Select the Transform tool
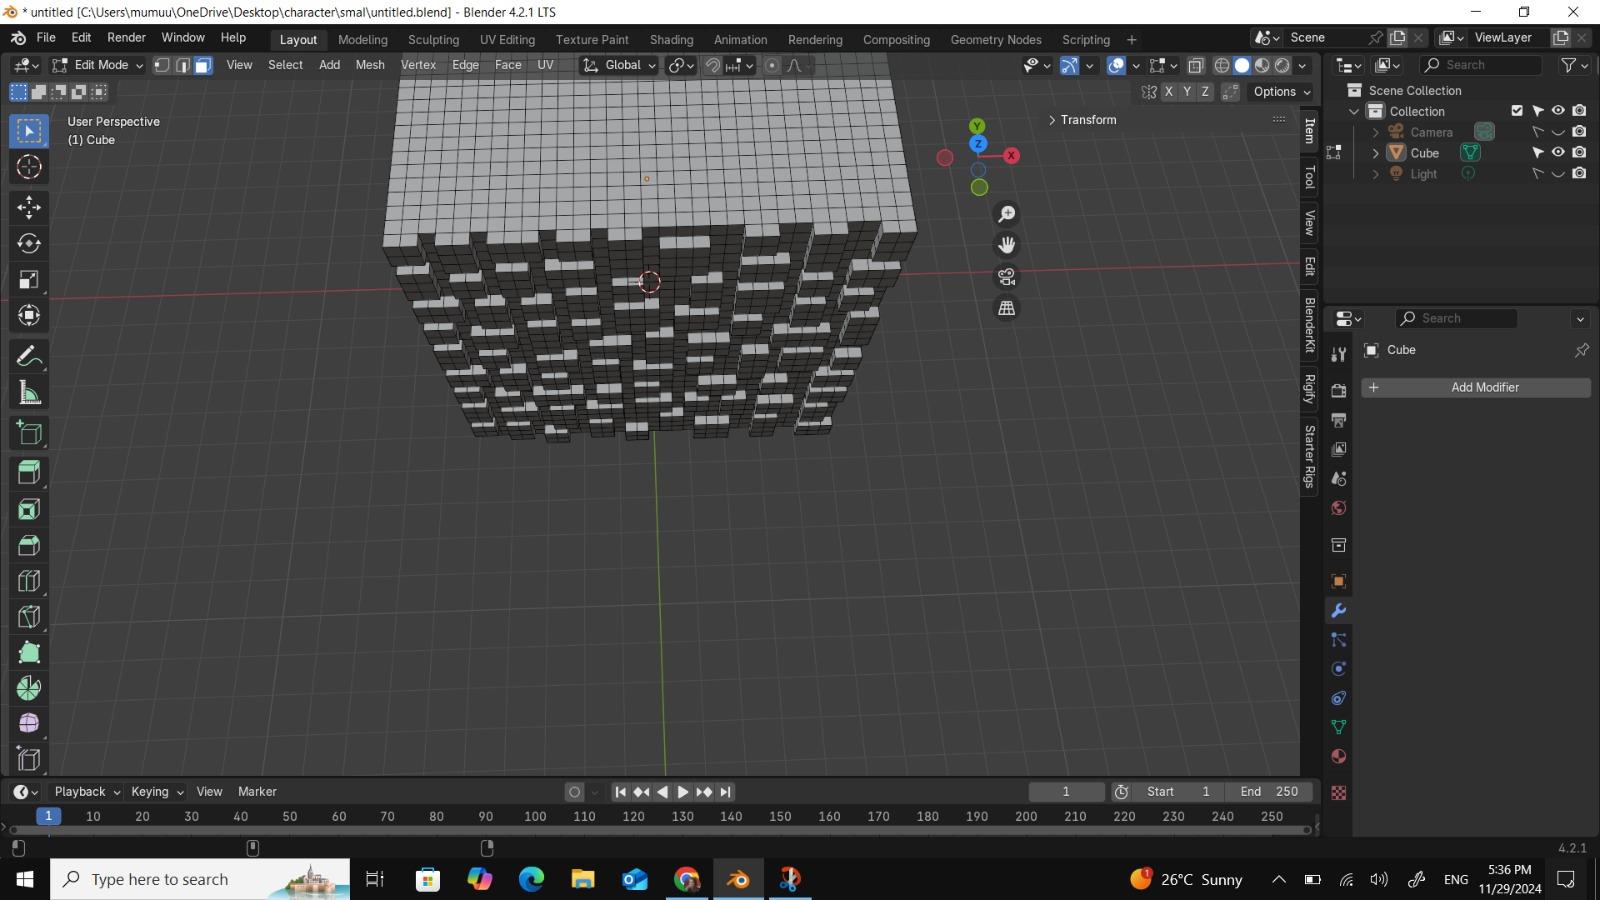 (29, 315)
